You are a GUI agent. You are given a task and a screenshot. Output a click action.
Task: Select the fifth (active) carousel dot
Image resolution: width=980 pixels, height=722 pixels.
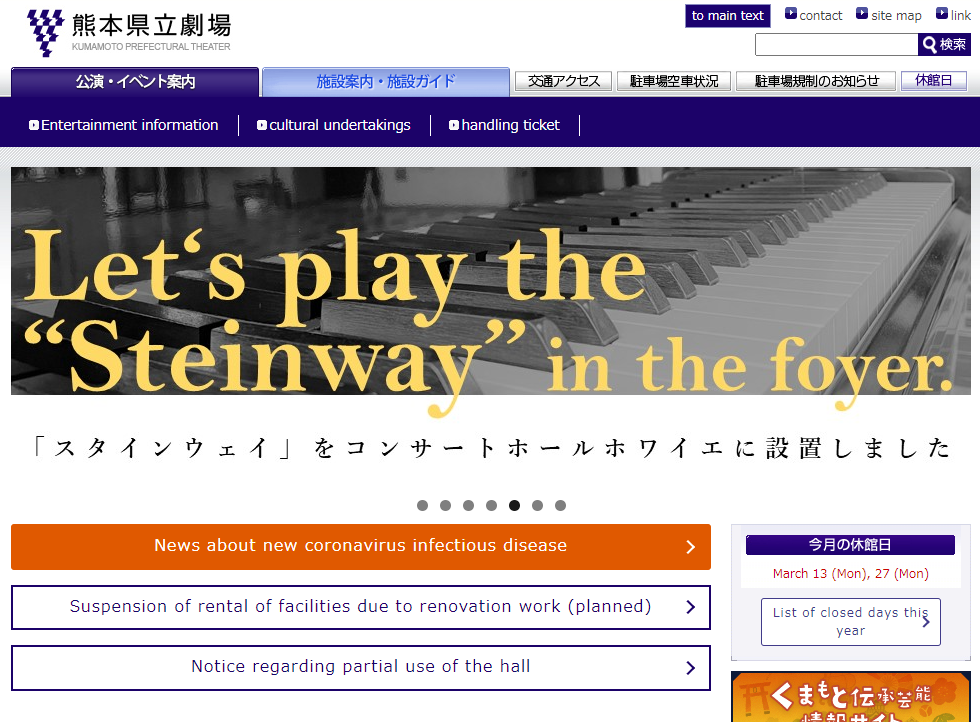514,505
